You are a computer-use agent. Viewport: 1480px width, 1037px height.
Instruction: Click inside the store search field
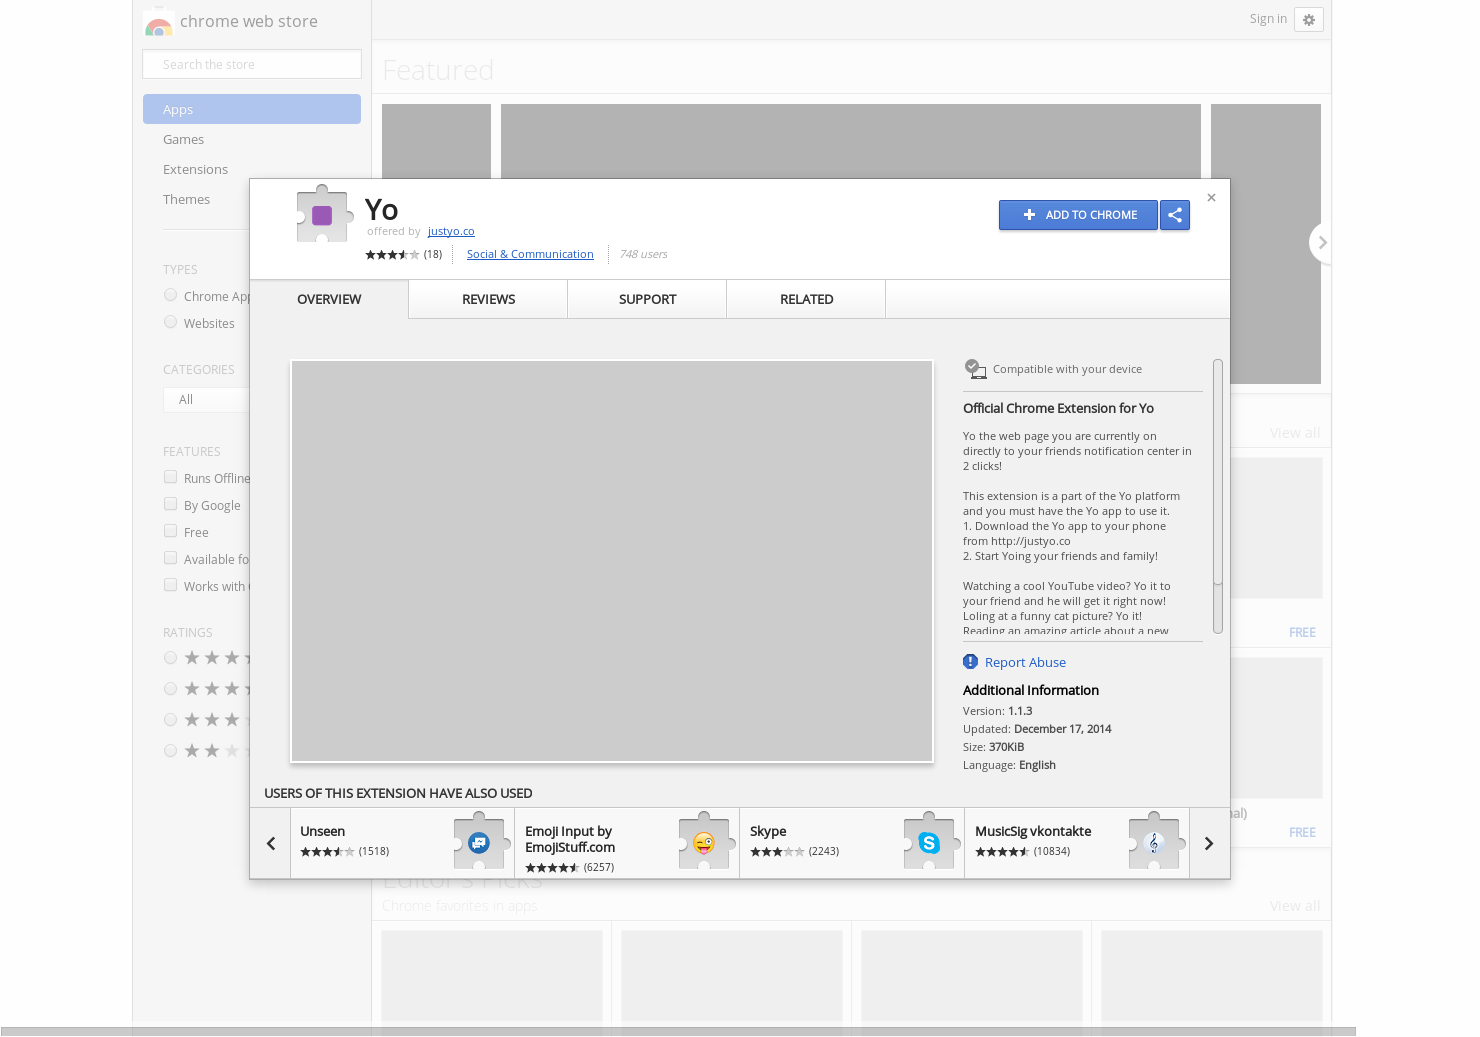pyautogui.click(x=251, y=63)
